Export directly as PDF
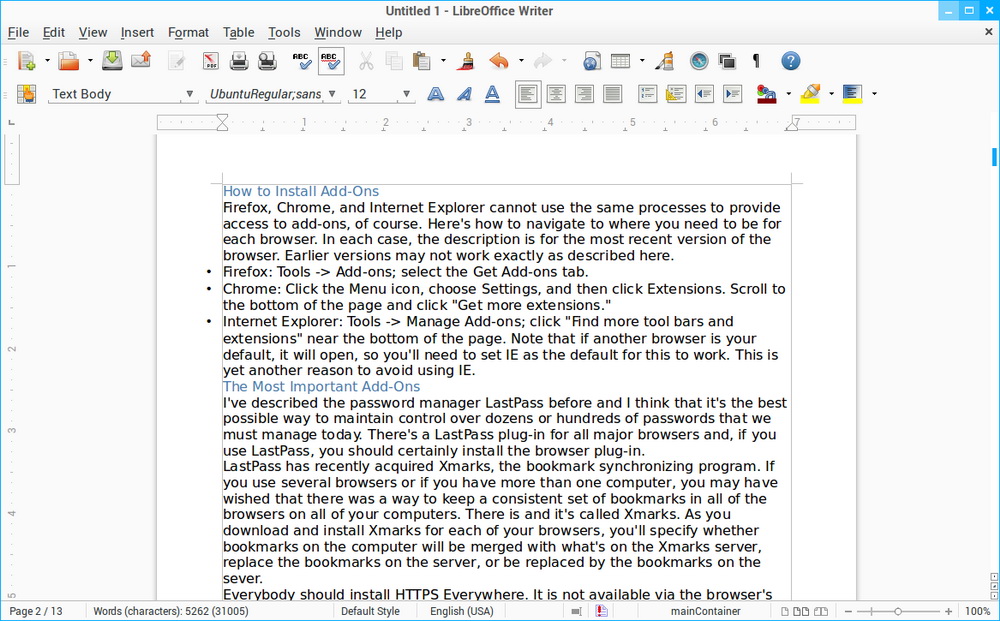The image size is (1000, 621). click(x=210, y=61)
